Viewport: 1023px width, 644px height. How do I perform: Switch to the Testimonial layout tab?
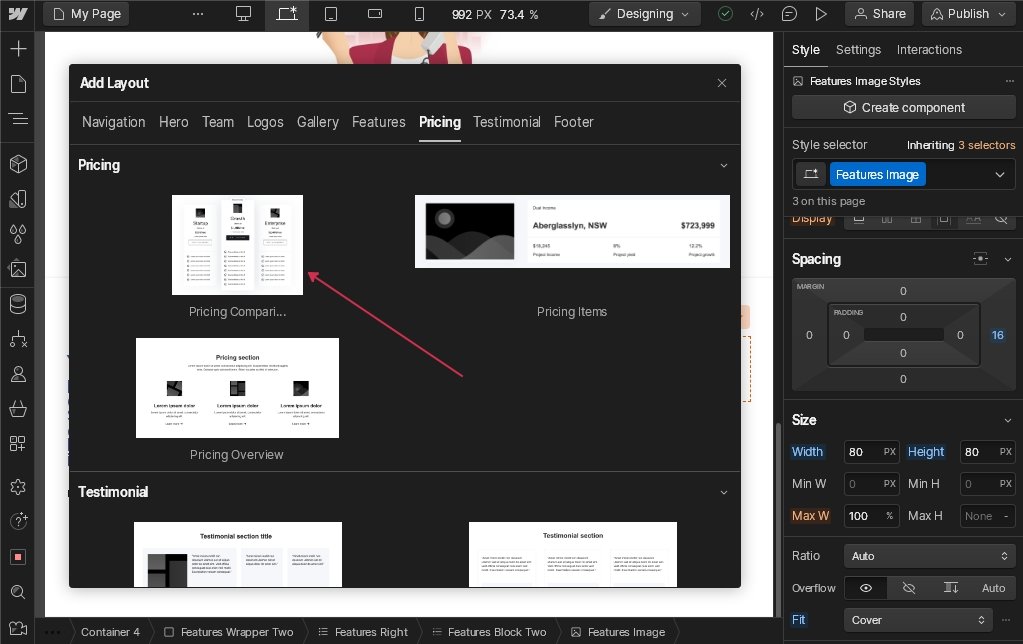pyautogui.click(x=506, y=122)
